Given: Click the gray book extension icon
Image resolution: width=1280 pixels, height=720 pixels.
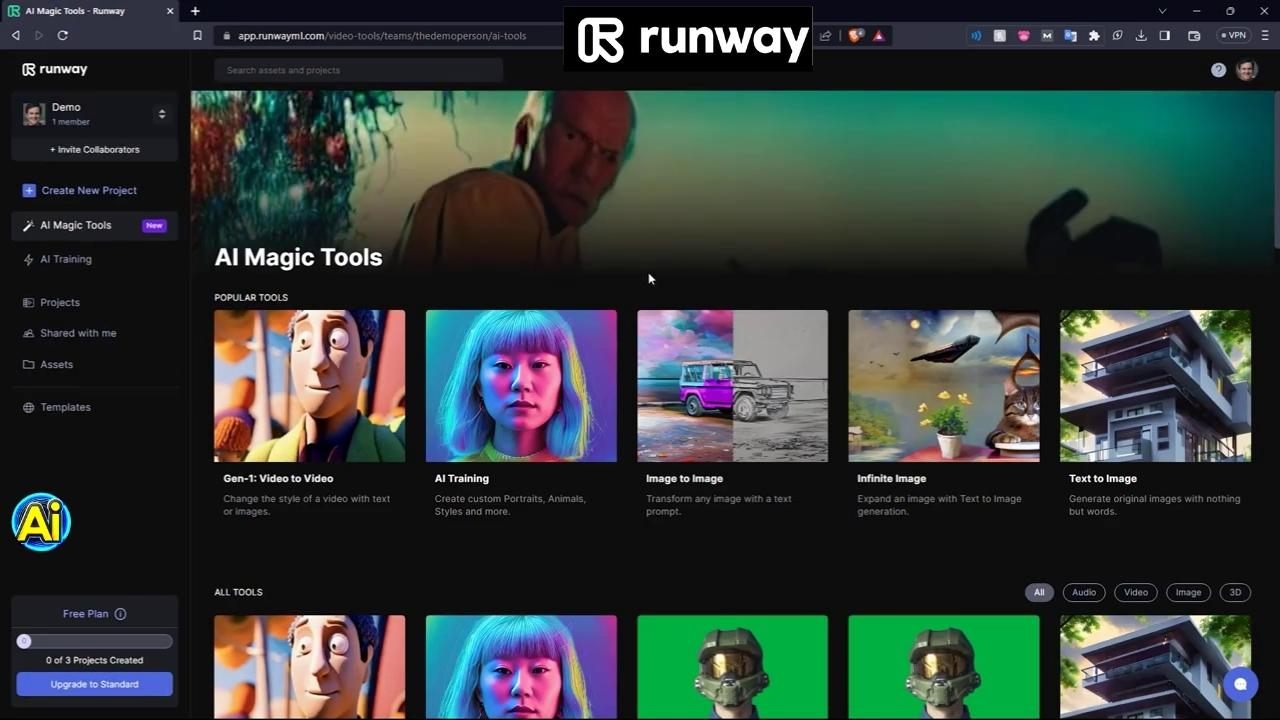Looking at the screenshot, I should 999,35.
